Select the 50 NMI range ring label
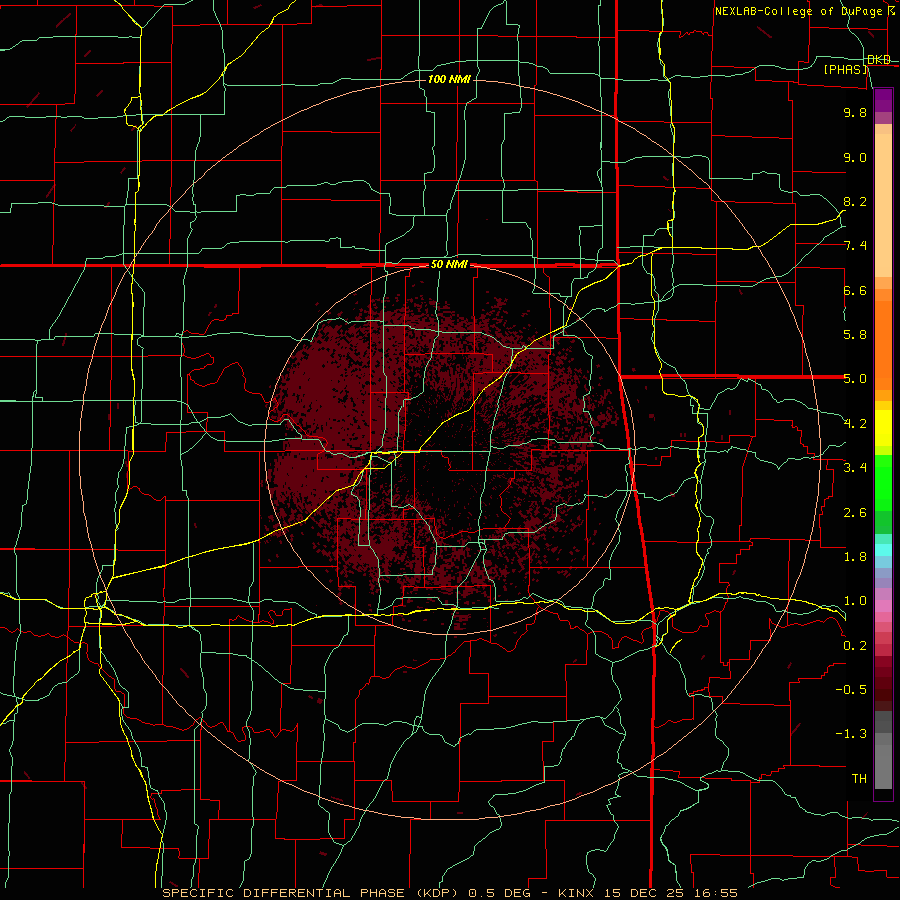Image resolution: width=900 pixels, height=900 pixels. tap(449, 264)
